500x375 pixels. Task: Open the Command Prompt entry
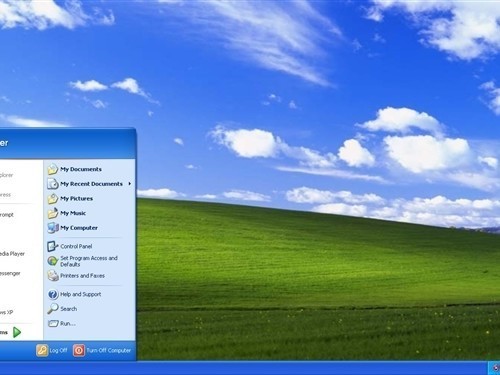[7, 215]
